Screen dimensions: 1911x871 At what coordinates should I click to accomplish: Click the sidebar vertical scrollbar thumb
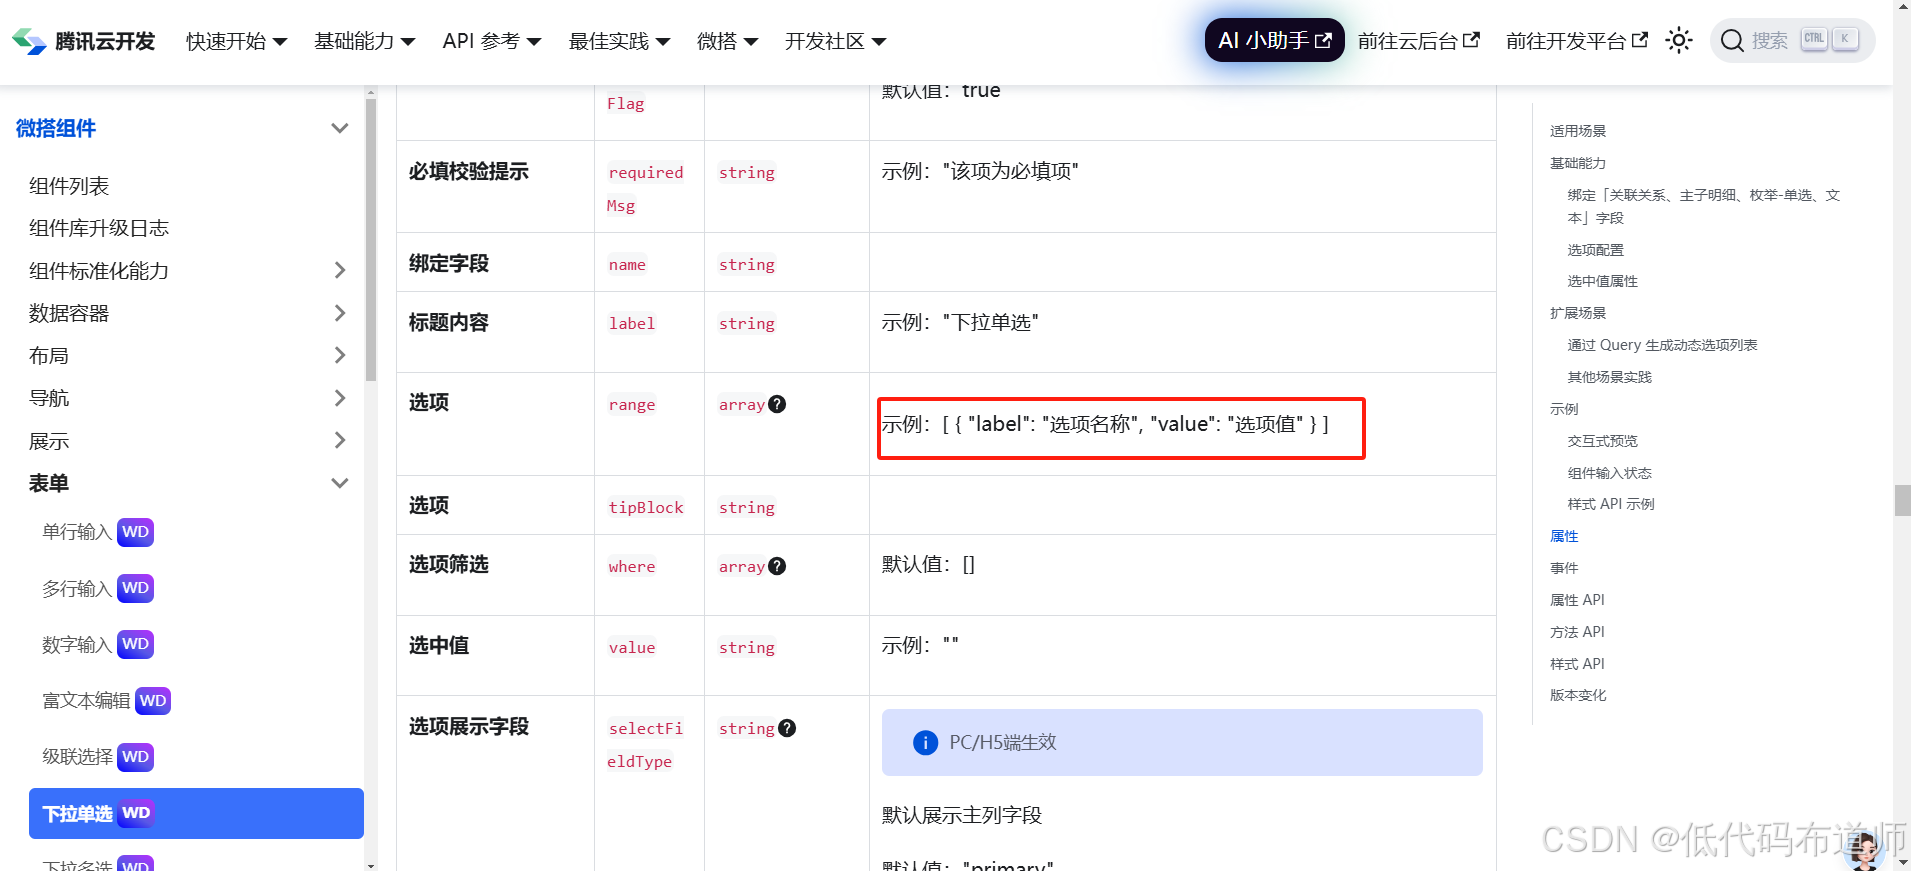371,240
